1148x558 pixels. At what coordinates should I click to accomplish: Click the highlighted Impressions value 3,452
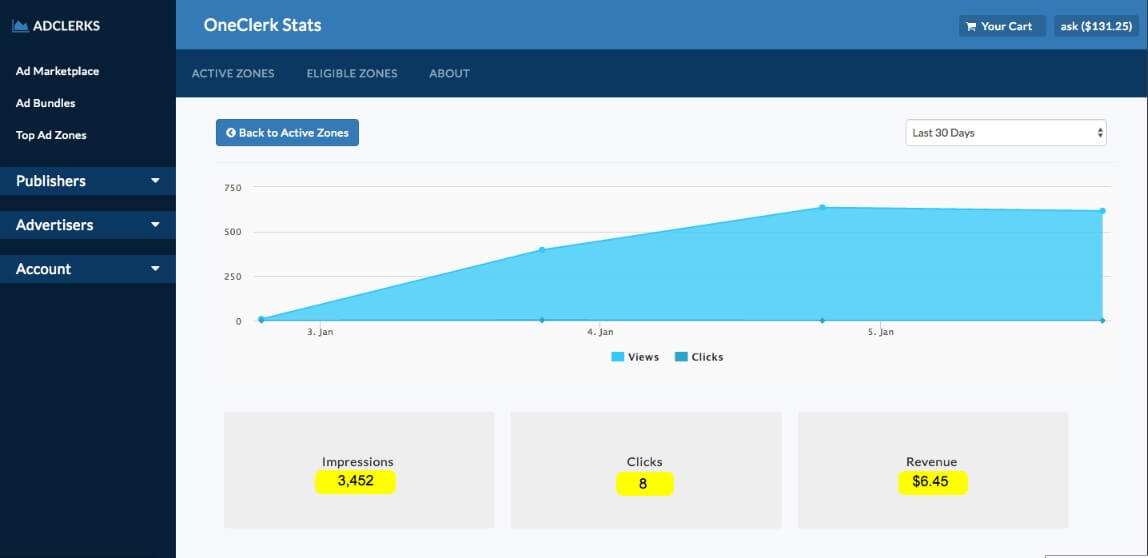click(x=355, y=482)
